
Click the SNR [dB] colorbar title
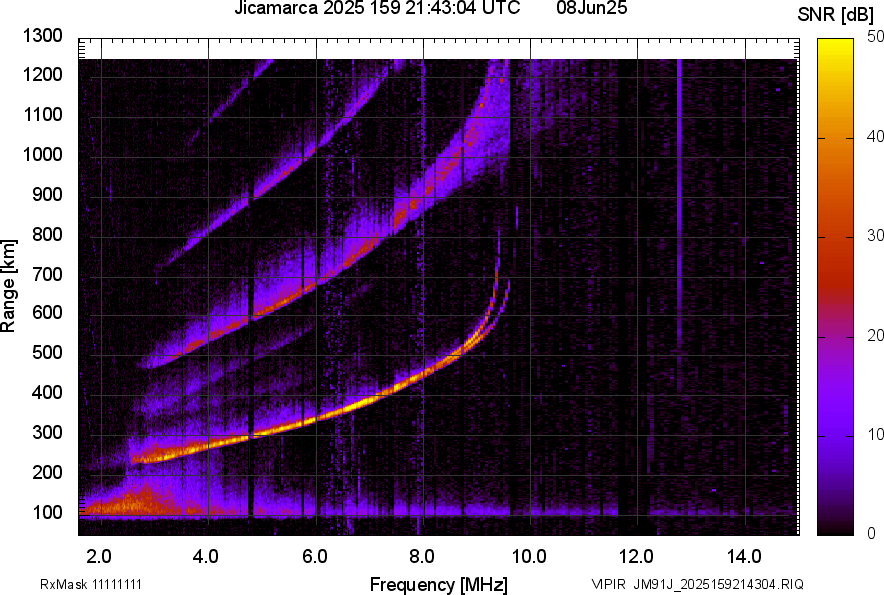pos(835,15)
